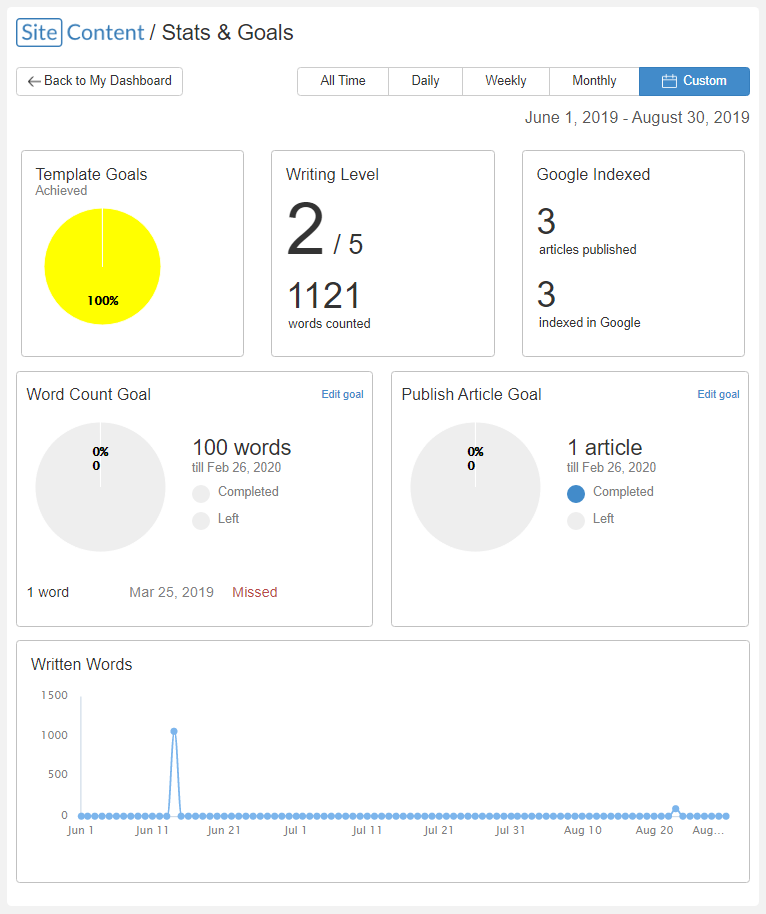Viewport: 766px width, 914px height.
Task: Click the Mar 25, 2019 date
Action: click(x=171, y=592)
